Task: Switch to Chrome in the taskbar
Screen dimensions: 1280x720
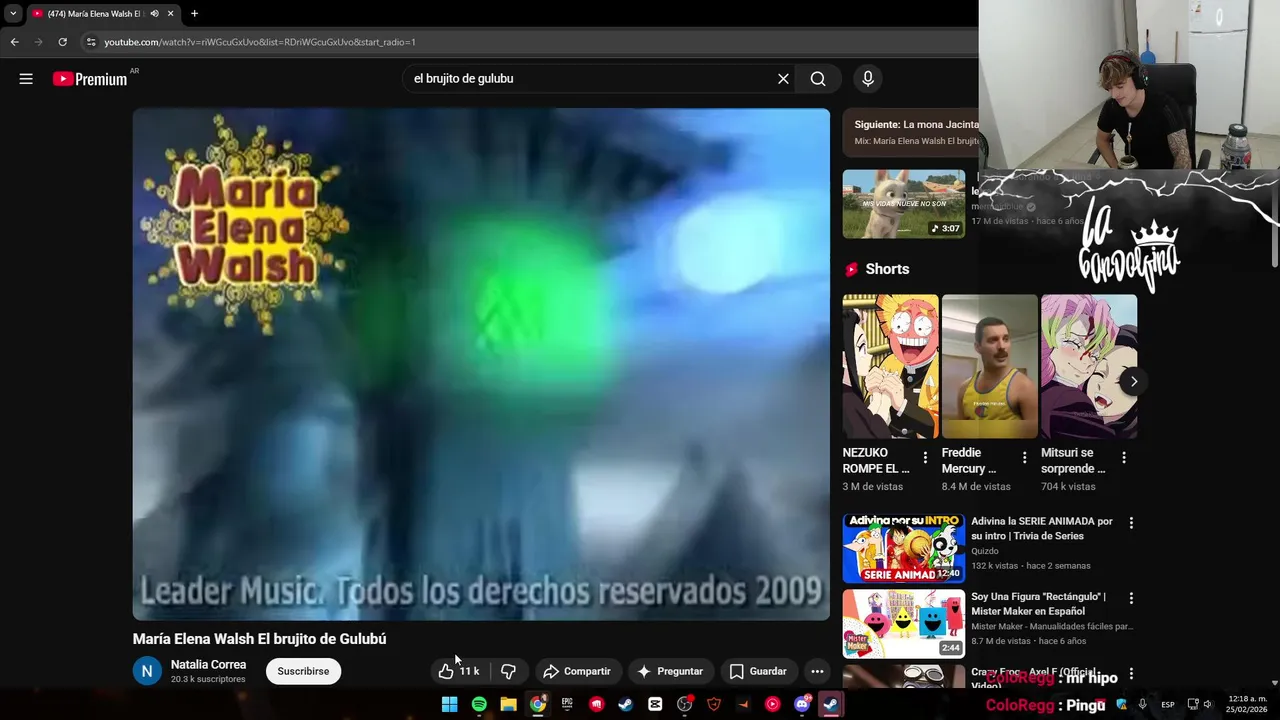Action: [x=538, y=704]
